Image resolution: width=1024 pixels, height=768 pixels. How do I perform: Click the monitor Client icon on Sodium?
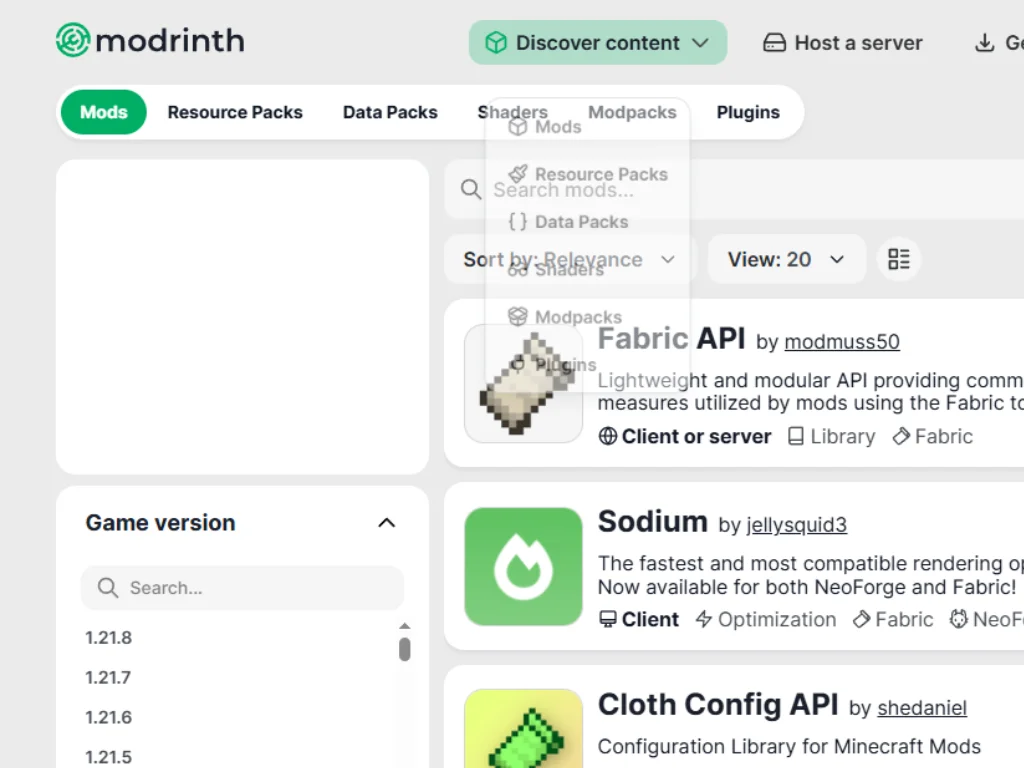pyautogui.click(x=607, y=619)
